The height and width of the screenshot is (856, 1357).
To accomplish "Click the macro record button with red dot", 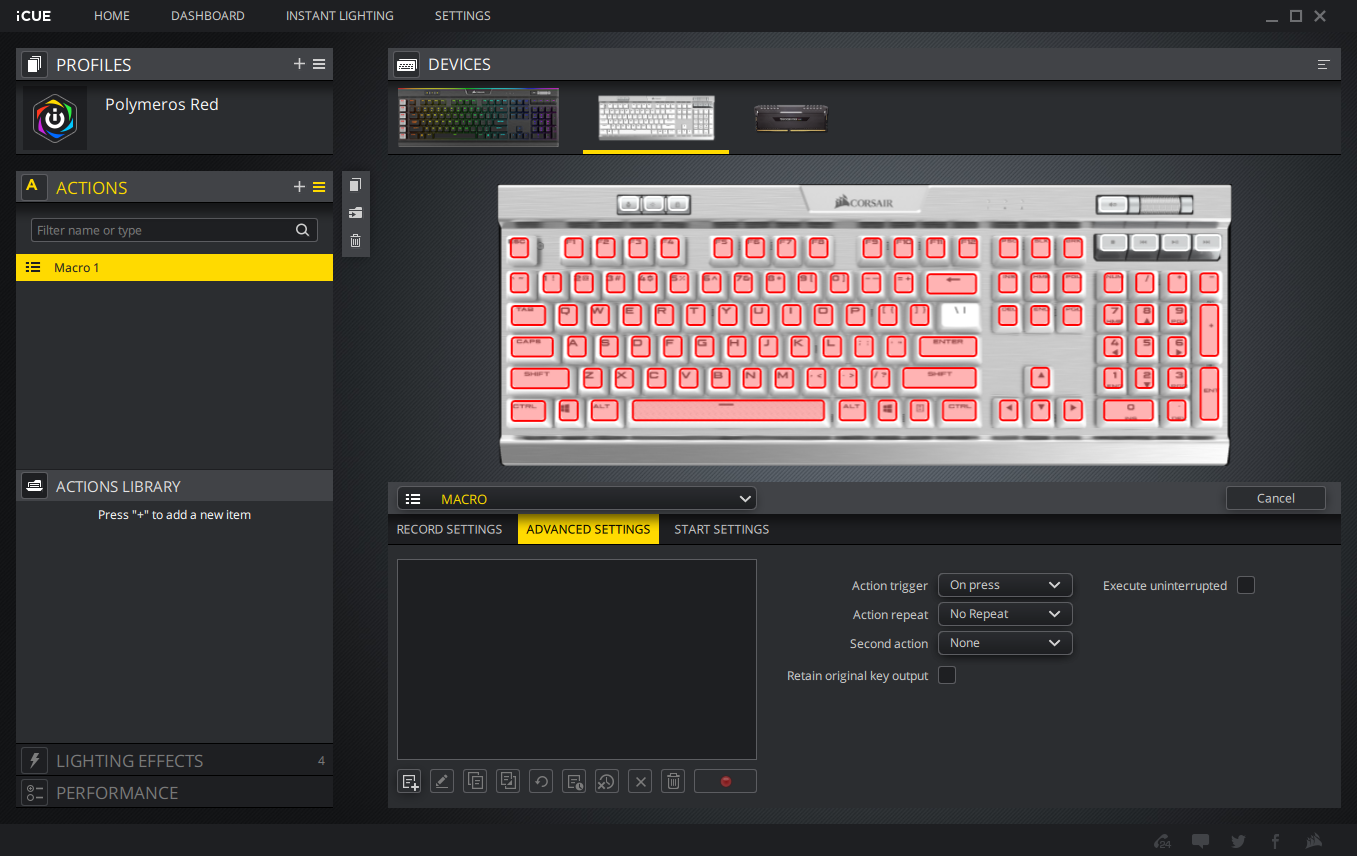I will (x=725, y=781).
